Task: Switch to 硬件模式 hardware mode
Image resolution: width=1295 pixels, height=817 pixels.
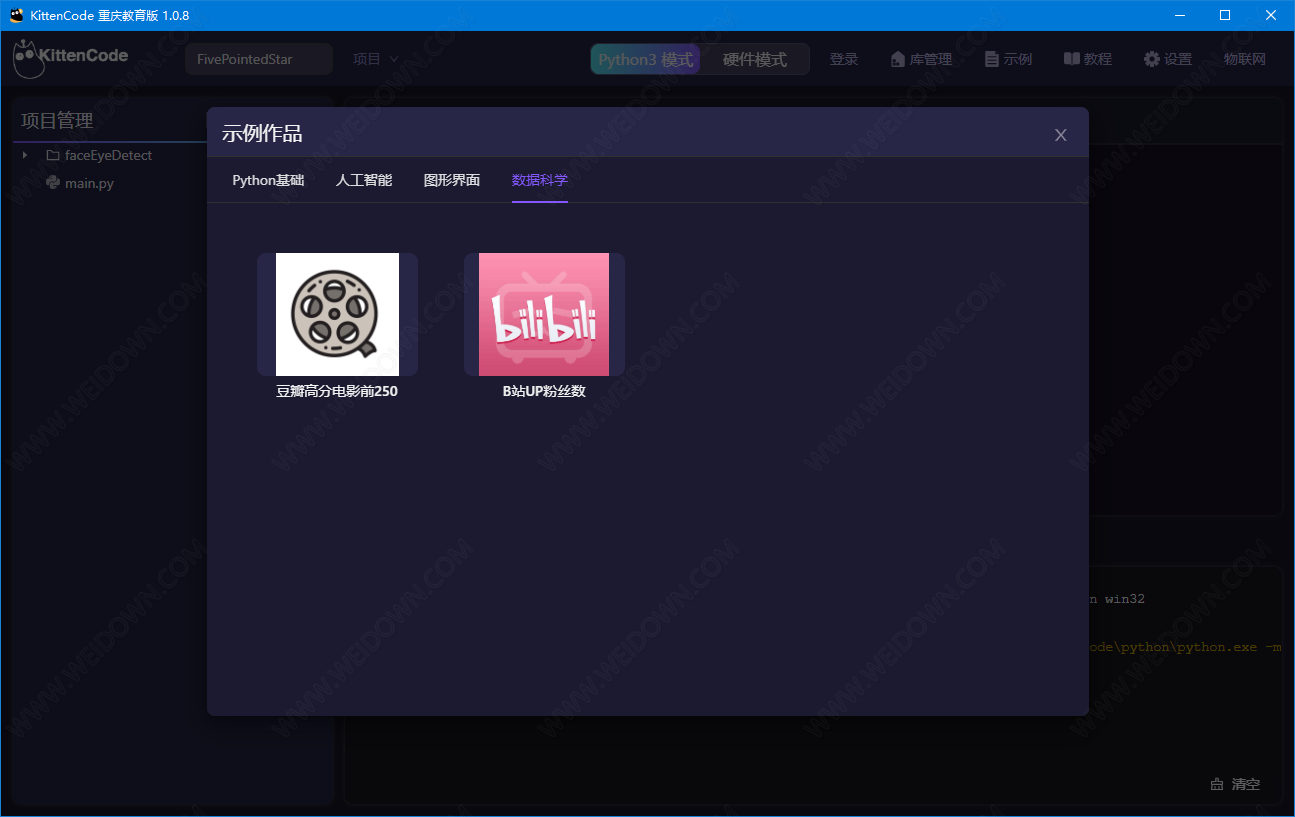Action: [755, 60]
